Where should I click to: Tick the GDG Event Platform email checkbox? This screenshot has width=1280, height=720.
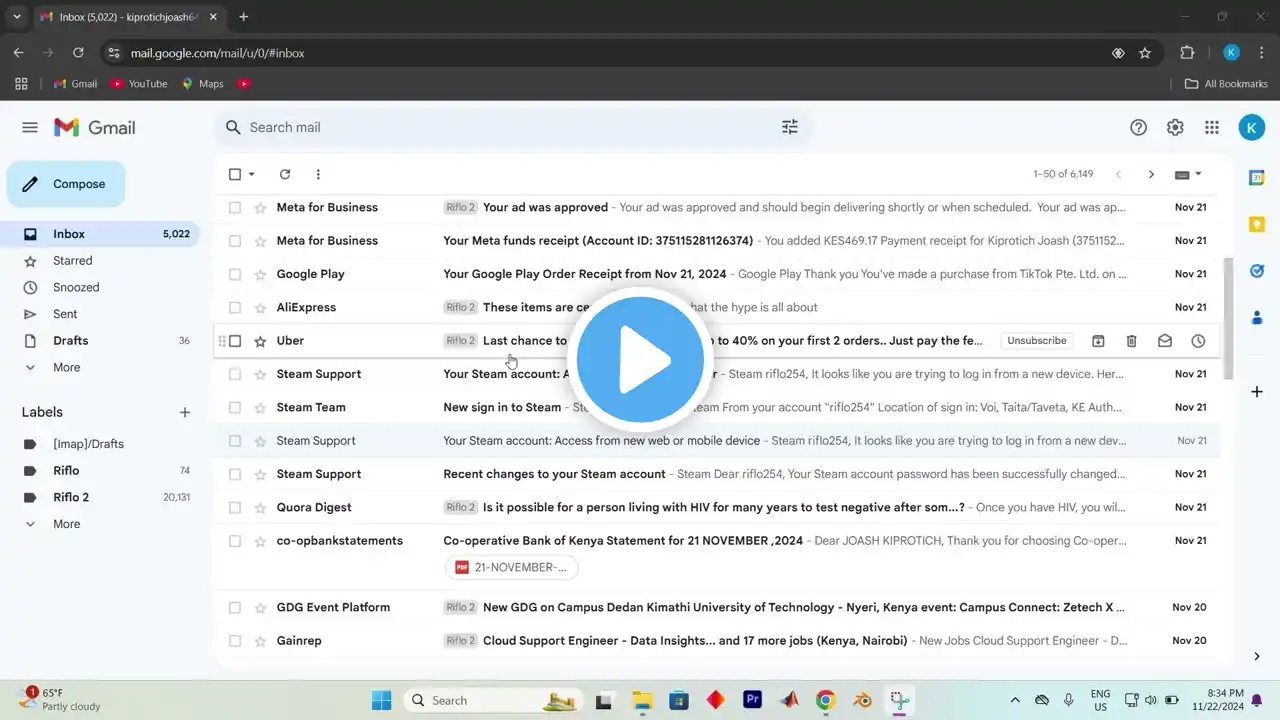click(x=235, y=608)
